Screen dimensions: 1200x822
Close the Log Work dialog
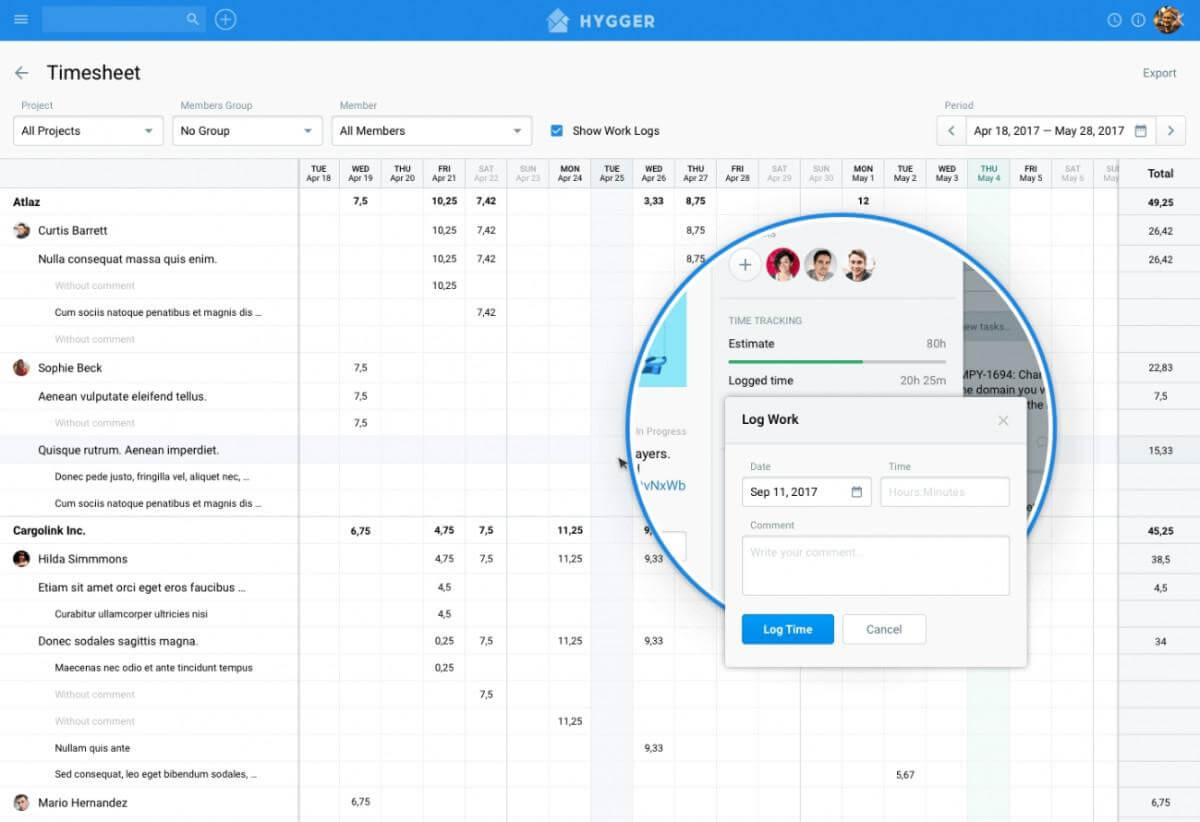tap(1003, 421)
